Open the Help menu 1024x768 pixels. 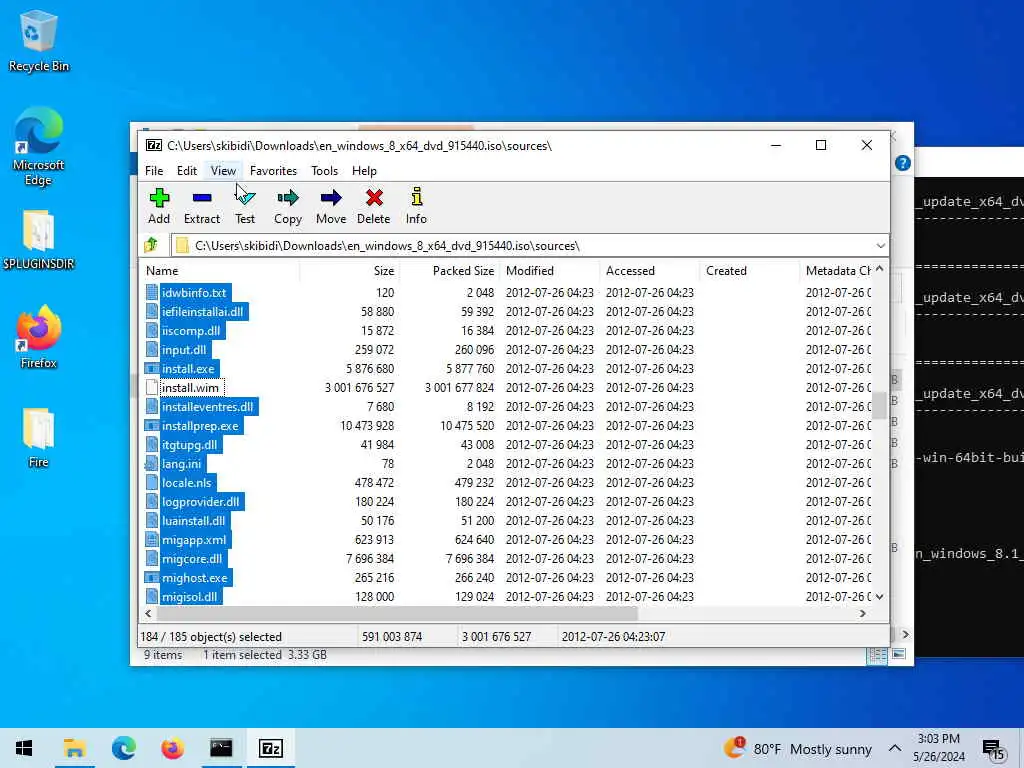click(x=364, y=170)
